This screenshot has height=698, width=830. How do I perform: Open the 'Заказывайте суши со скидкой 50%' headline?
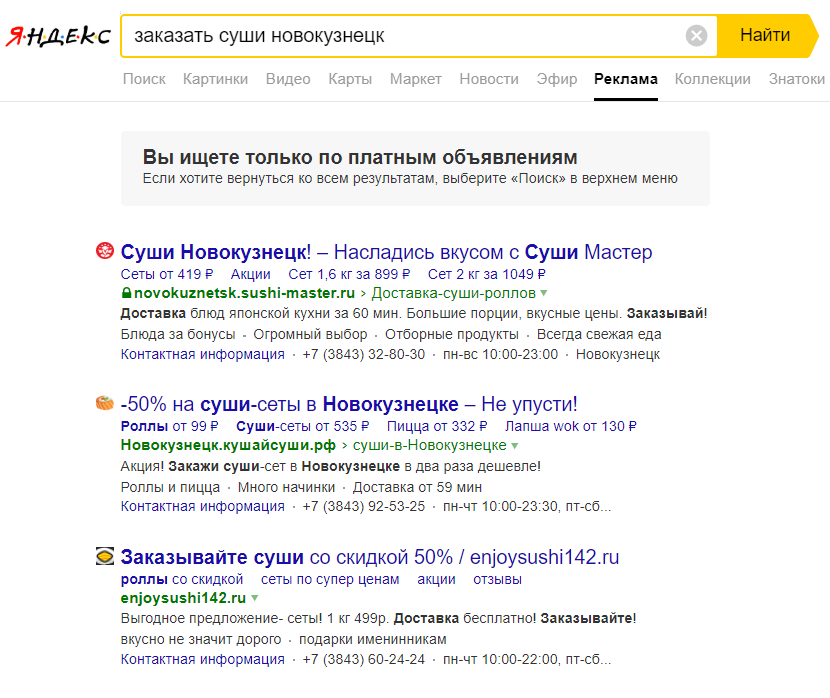pos(370,557)
